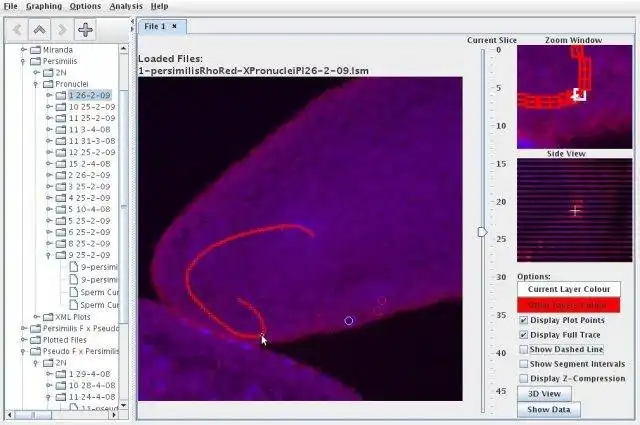Pick the Current Layer Colour swatch
Image resolution: width=640 pixels, height=425 pixels.
point(569,289)
